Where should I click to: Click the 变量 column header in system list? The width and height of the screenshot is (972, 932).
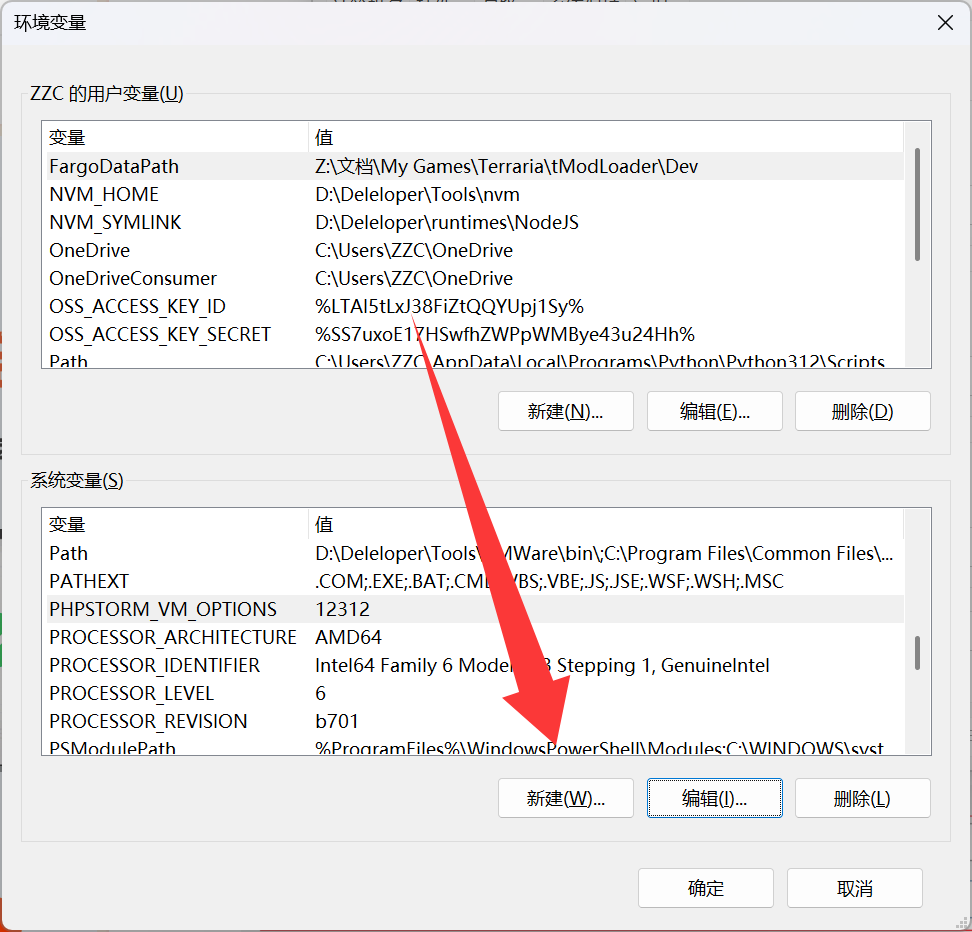[177, 524]
